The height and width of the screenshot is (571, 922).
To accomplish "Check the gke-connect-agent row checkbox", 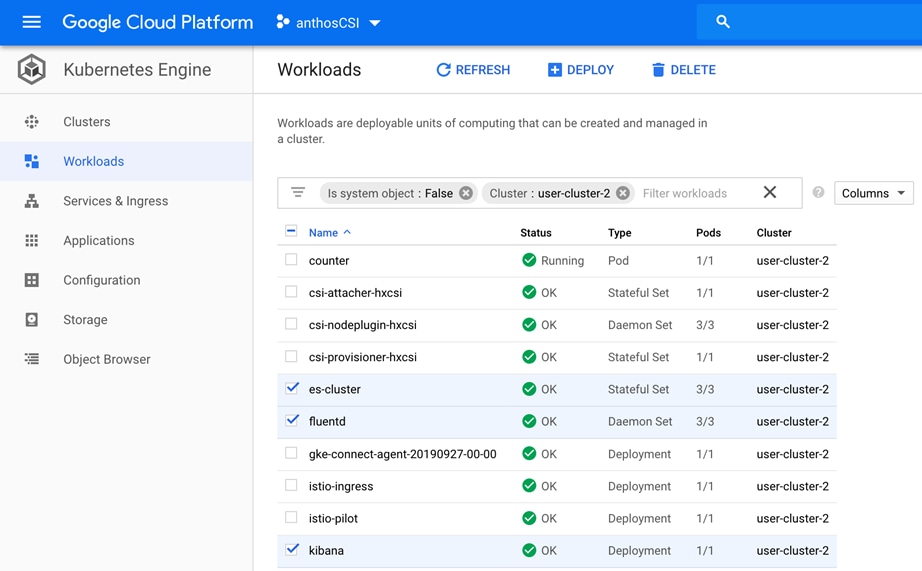I will coord(291,453).
